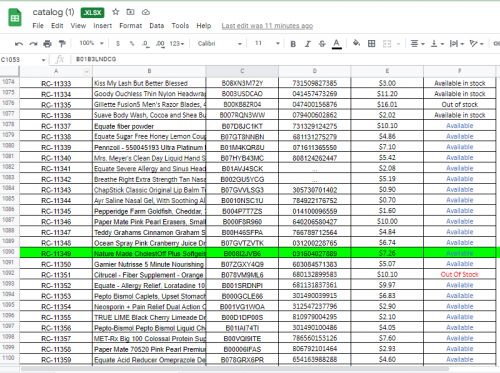Toggle bold formatting
500x373 pixels.
293,44
